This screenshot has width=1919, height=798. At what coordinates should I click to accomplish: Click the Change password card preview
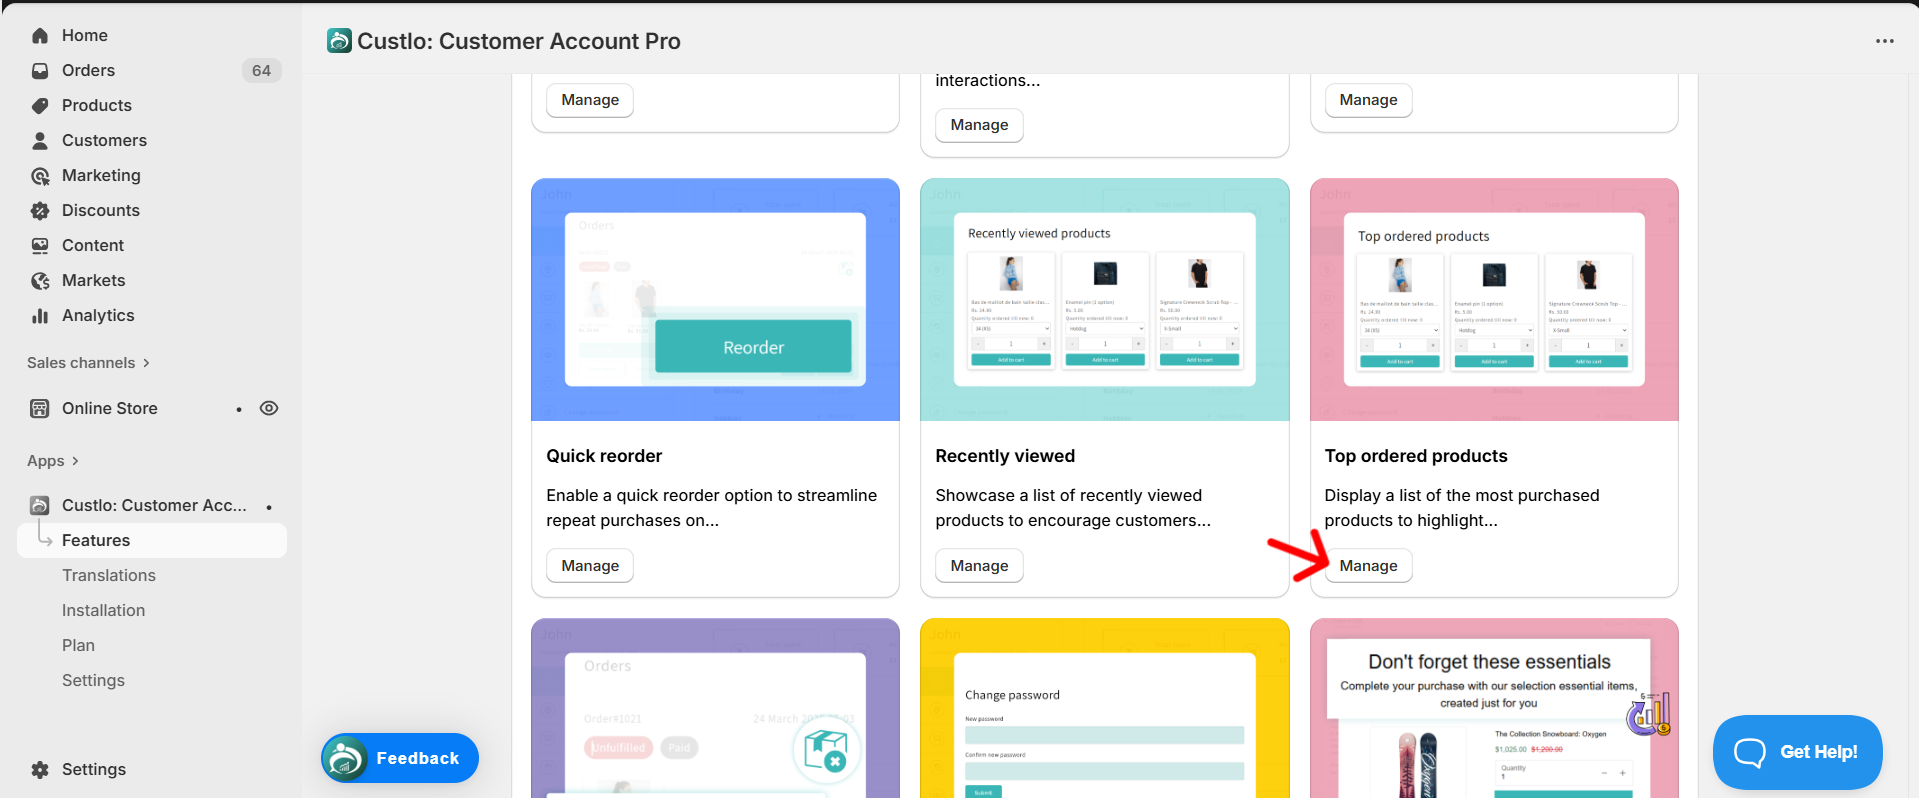(x=1104, y=709)
